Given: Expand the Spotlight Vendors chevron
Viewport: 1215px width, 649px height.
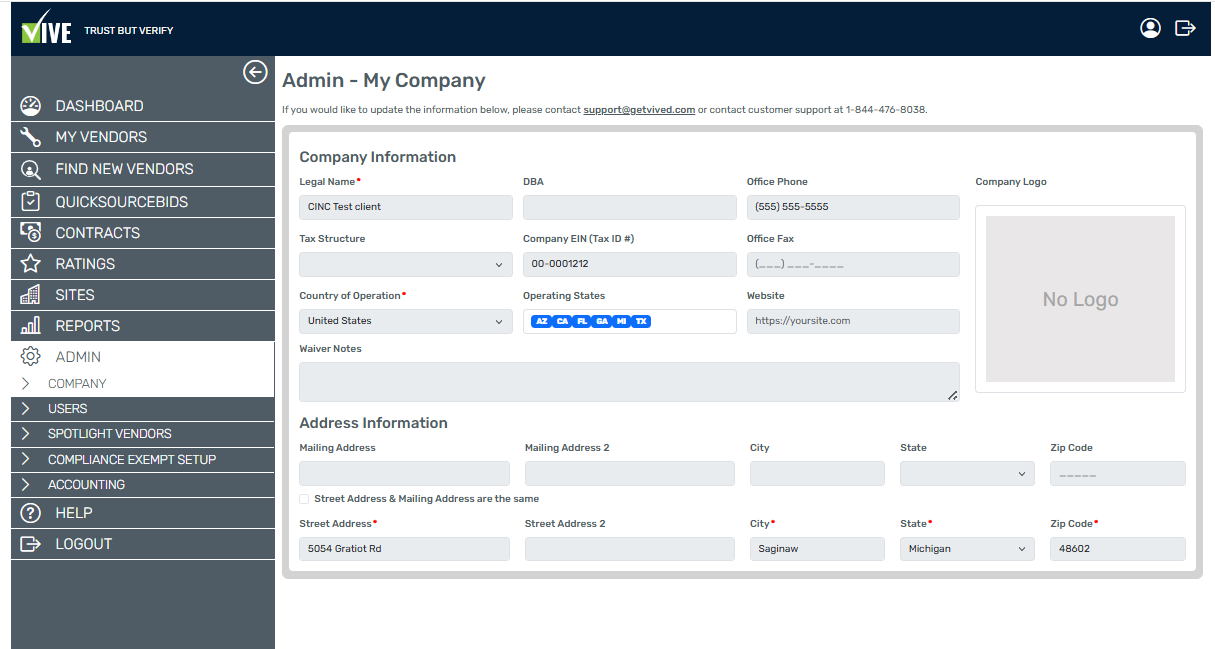Looking at the screenshot, I should tap(25, 434).
